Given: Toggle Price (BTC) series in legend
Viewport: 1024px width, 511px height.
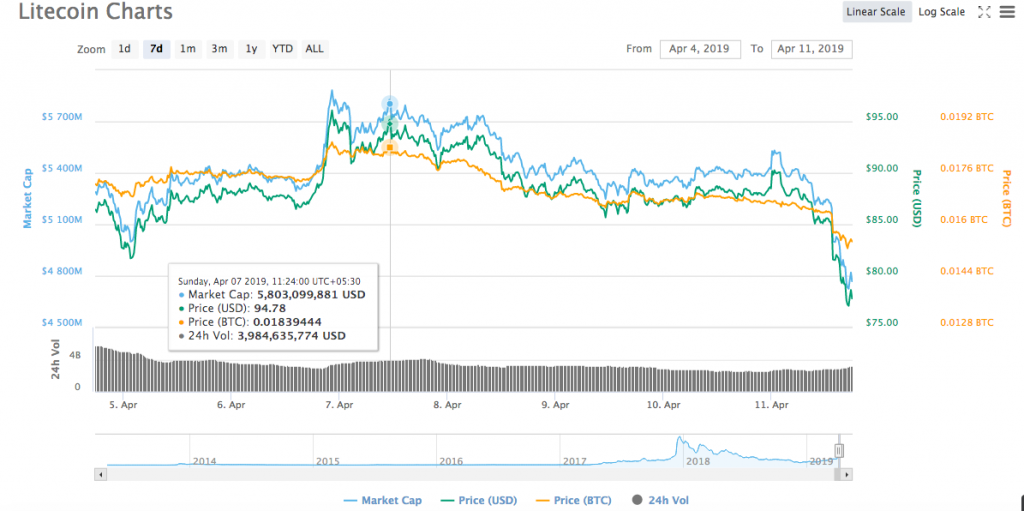Looking at the screenshot, I should 574,501.
